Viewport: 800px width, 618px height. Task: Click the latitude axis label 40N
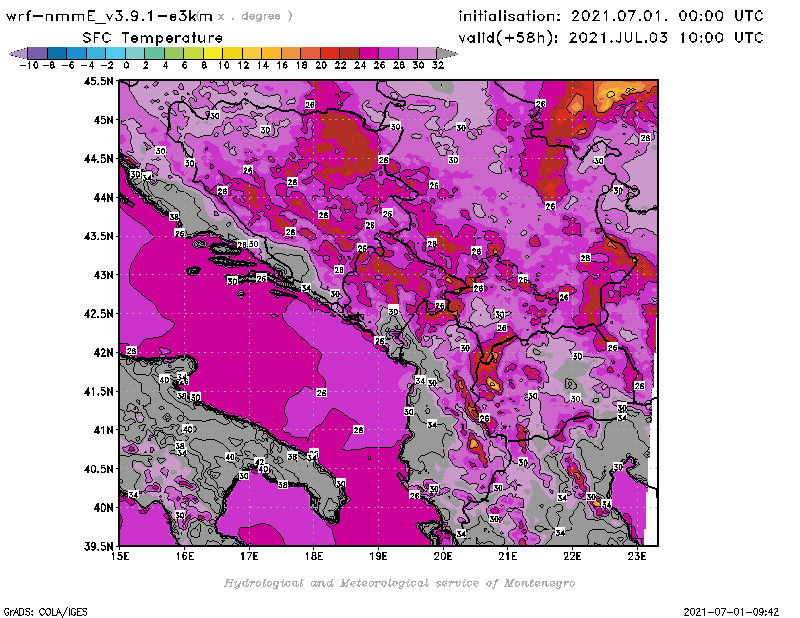pos(103,508)
